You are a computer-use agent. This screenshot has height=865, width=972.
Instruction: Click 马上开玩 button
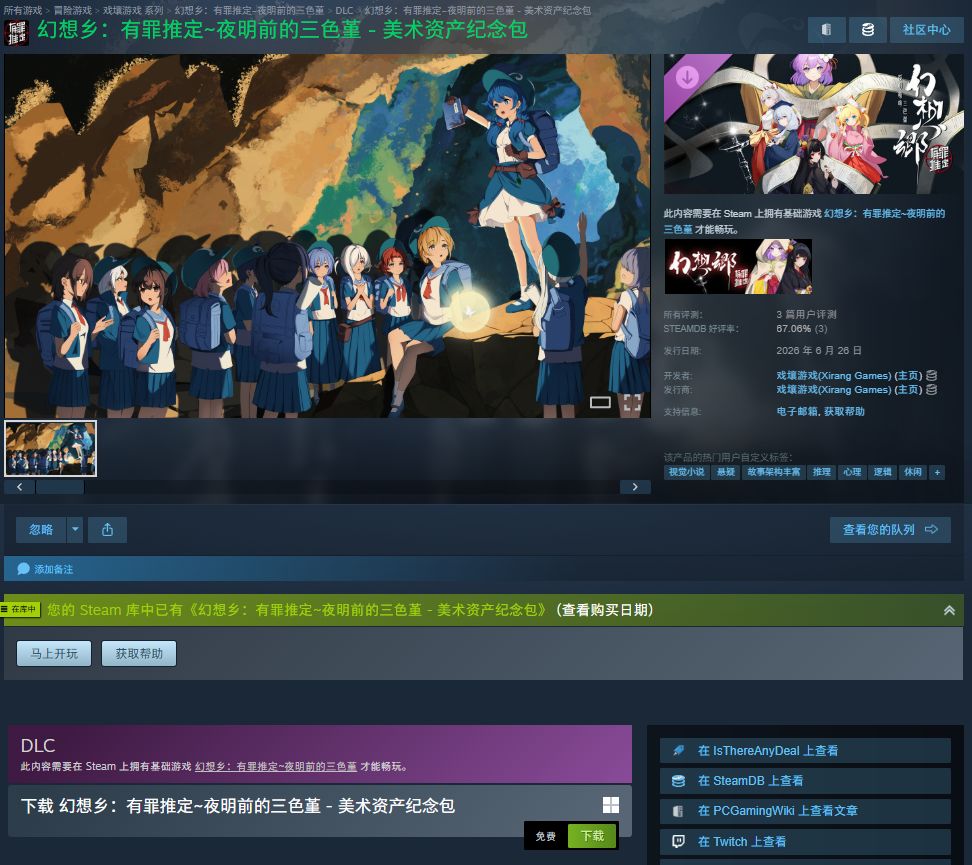pyautogui.click(x=54, y=654)
